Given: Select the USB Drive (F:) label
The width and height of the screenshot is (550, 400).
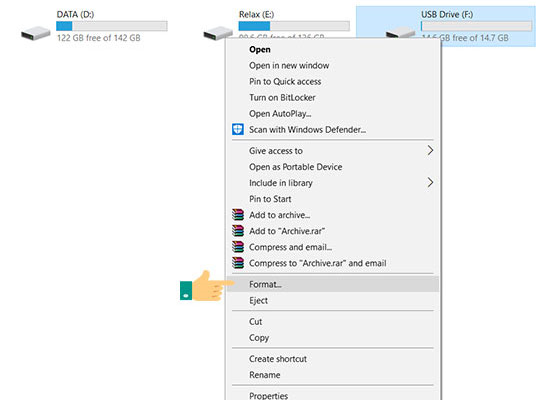Looking at the screenshot, I should [x=447, y=14].
